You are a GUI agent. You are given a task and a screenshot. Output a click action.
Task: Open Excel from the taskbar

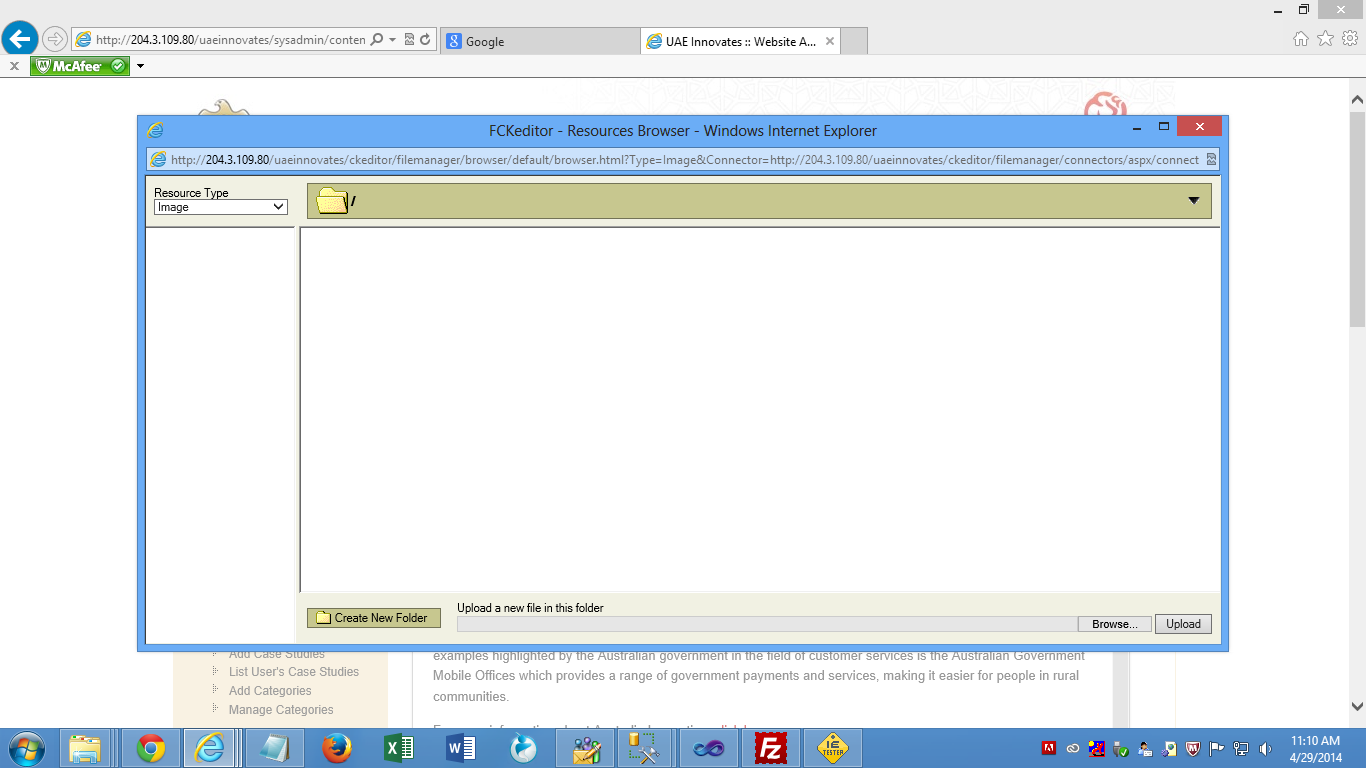pyautogui.click(x=399, y=748)
